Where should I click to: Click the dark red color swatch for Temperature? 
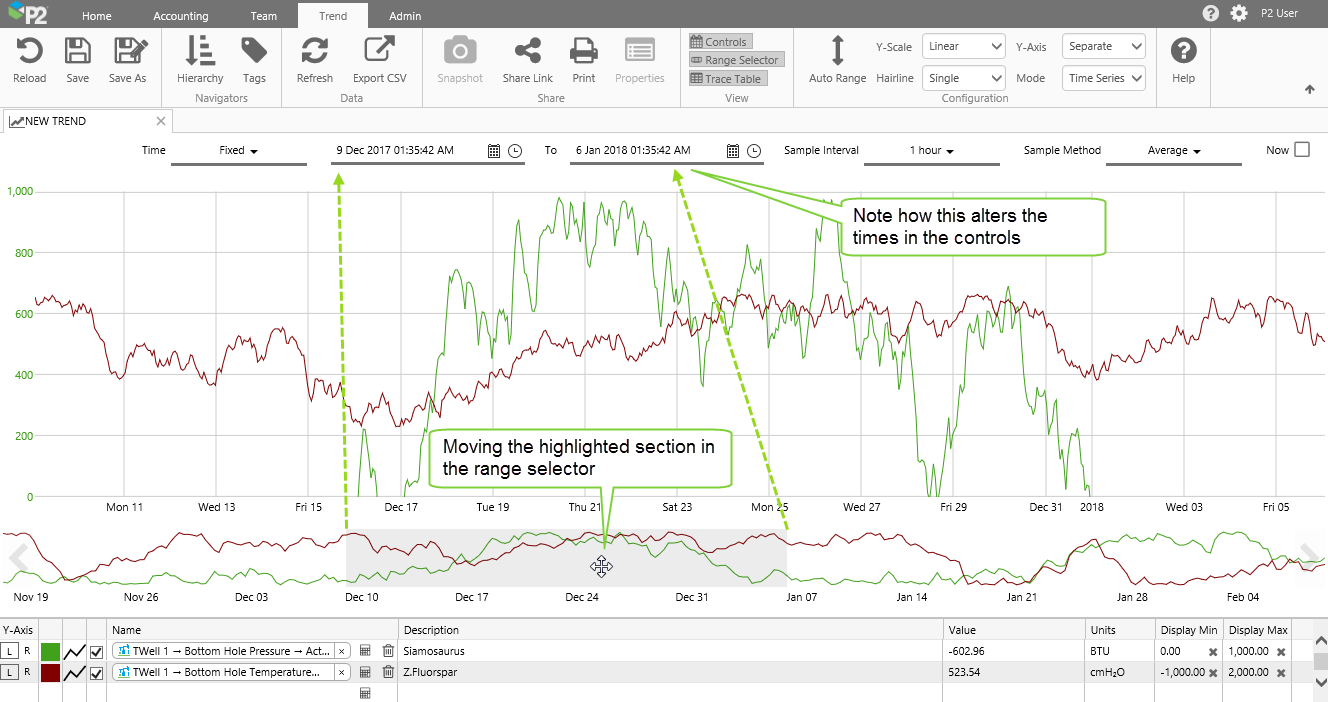pos(50,673)
